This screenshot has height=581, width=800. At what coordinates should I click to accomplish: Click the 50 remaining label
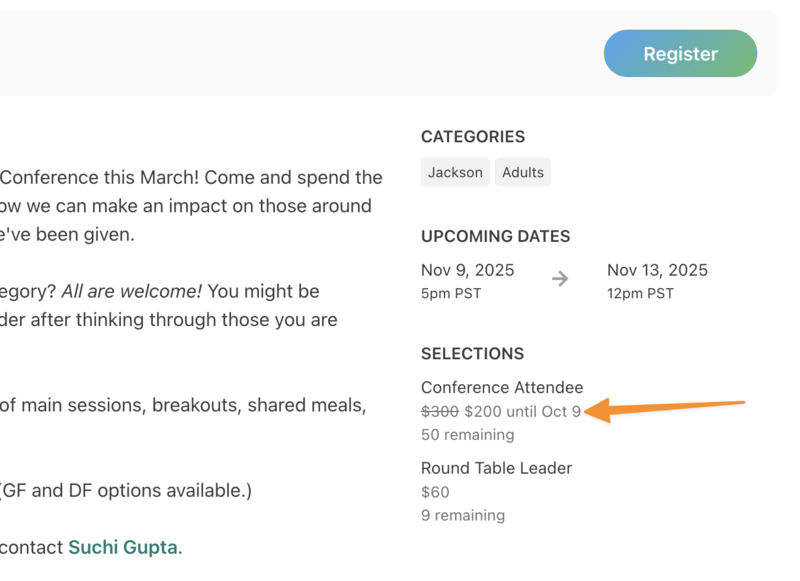click(x=468, y=435)
